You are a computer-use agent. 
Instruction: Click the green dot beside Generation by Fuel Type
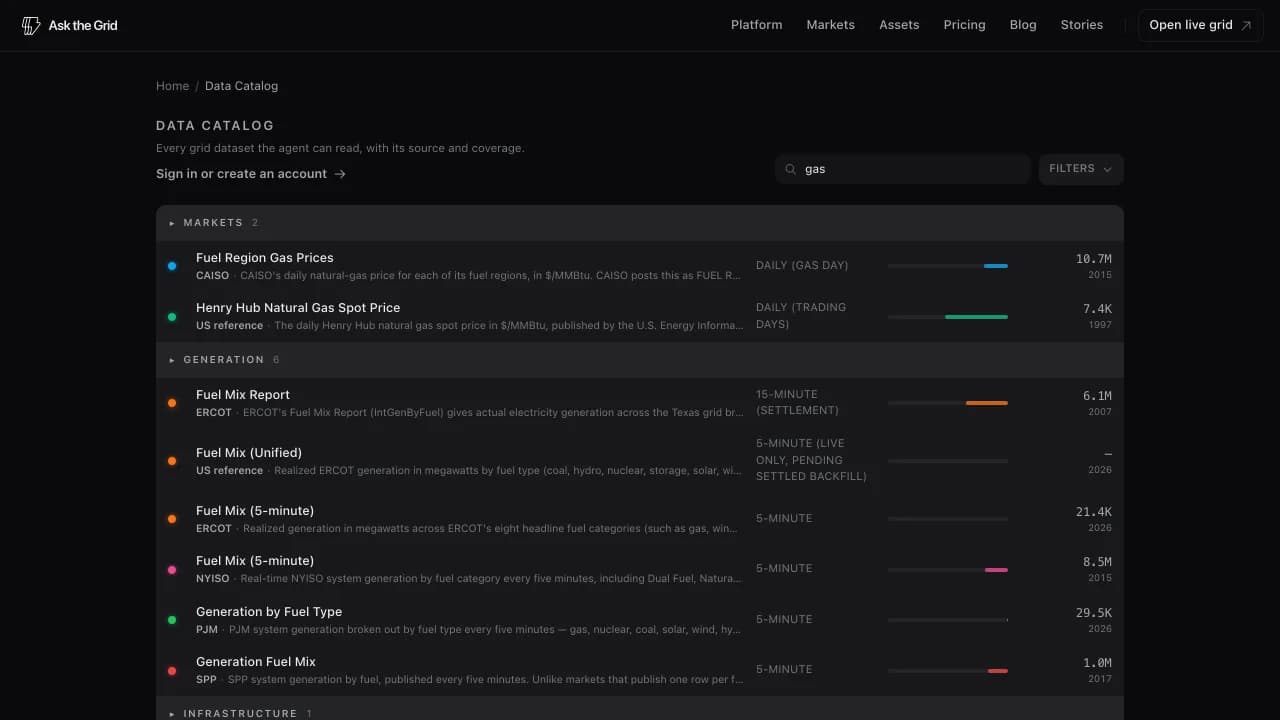172,620
